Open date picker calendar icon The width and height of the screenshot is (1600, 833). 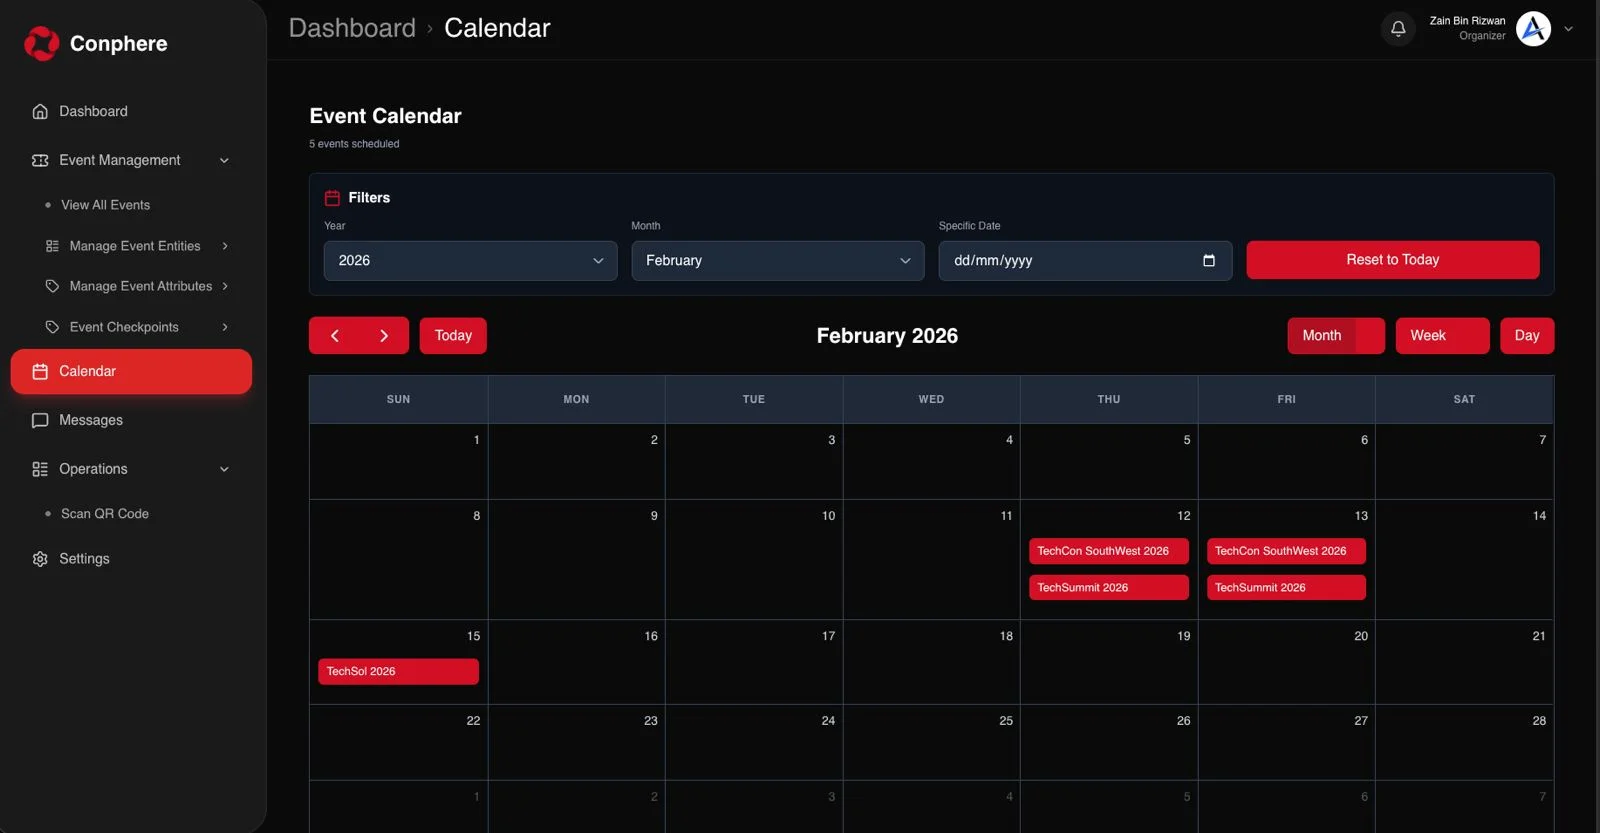pos(1208,261)
